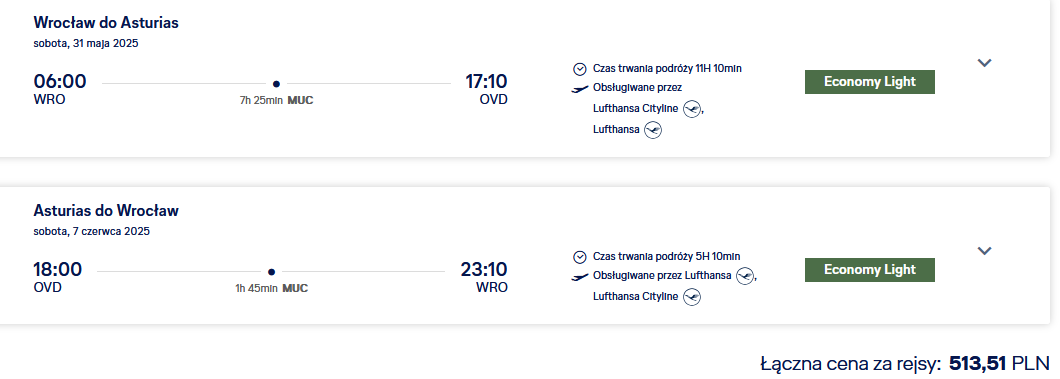The height and width of the screenshot is (379, 1060).
Task: Expand Asturias do Wrocław flight details chevron
Action: tap(984, 251)
